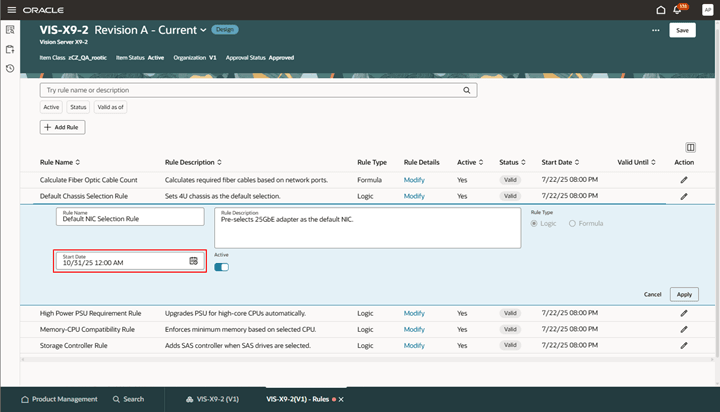Click Cancel in the rule editor

652,294
